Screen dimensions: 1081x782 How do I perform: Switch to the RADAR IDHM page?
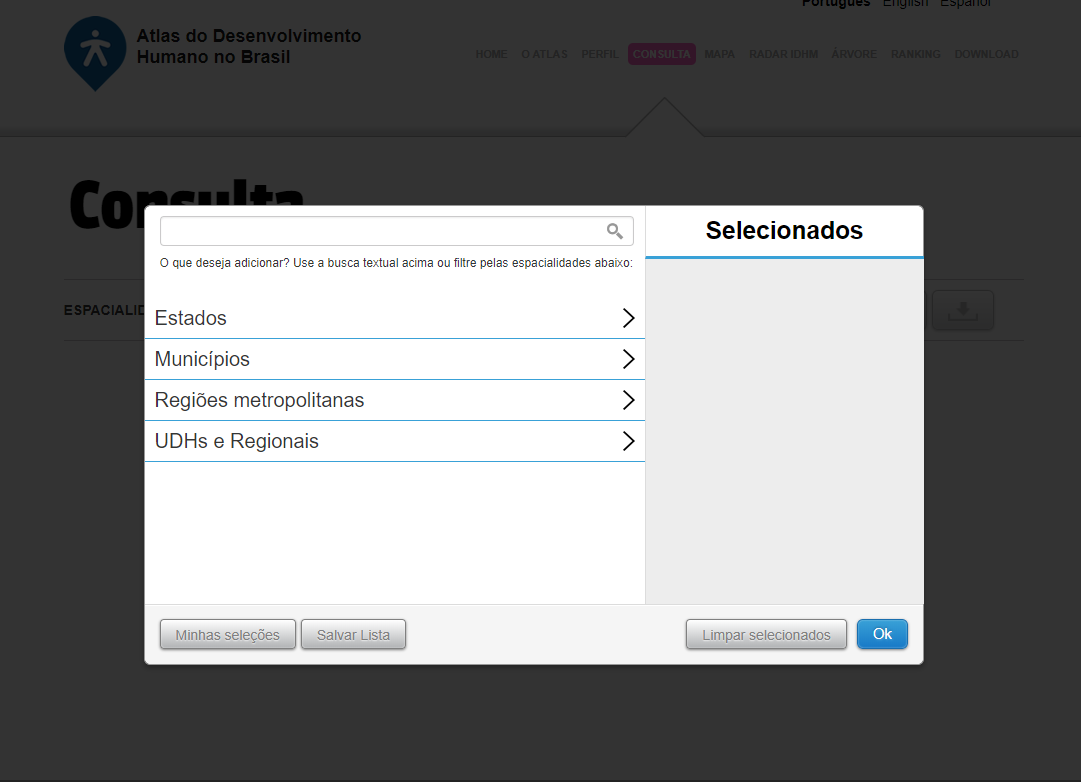point(783,54)
